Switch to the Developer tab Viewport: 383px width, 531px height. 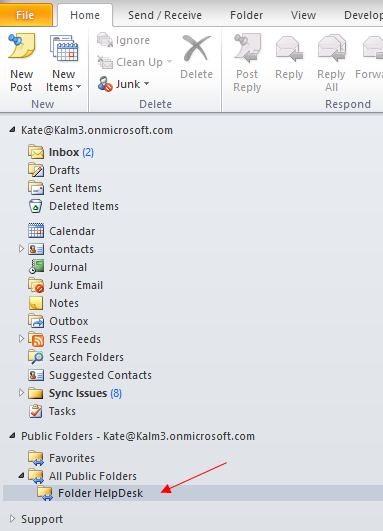point(363,15)
